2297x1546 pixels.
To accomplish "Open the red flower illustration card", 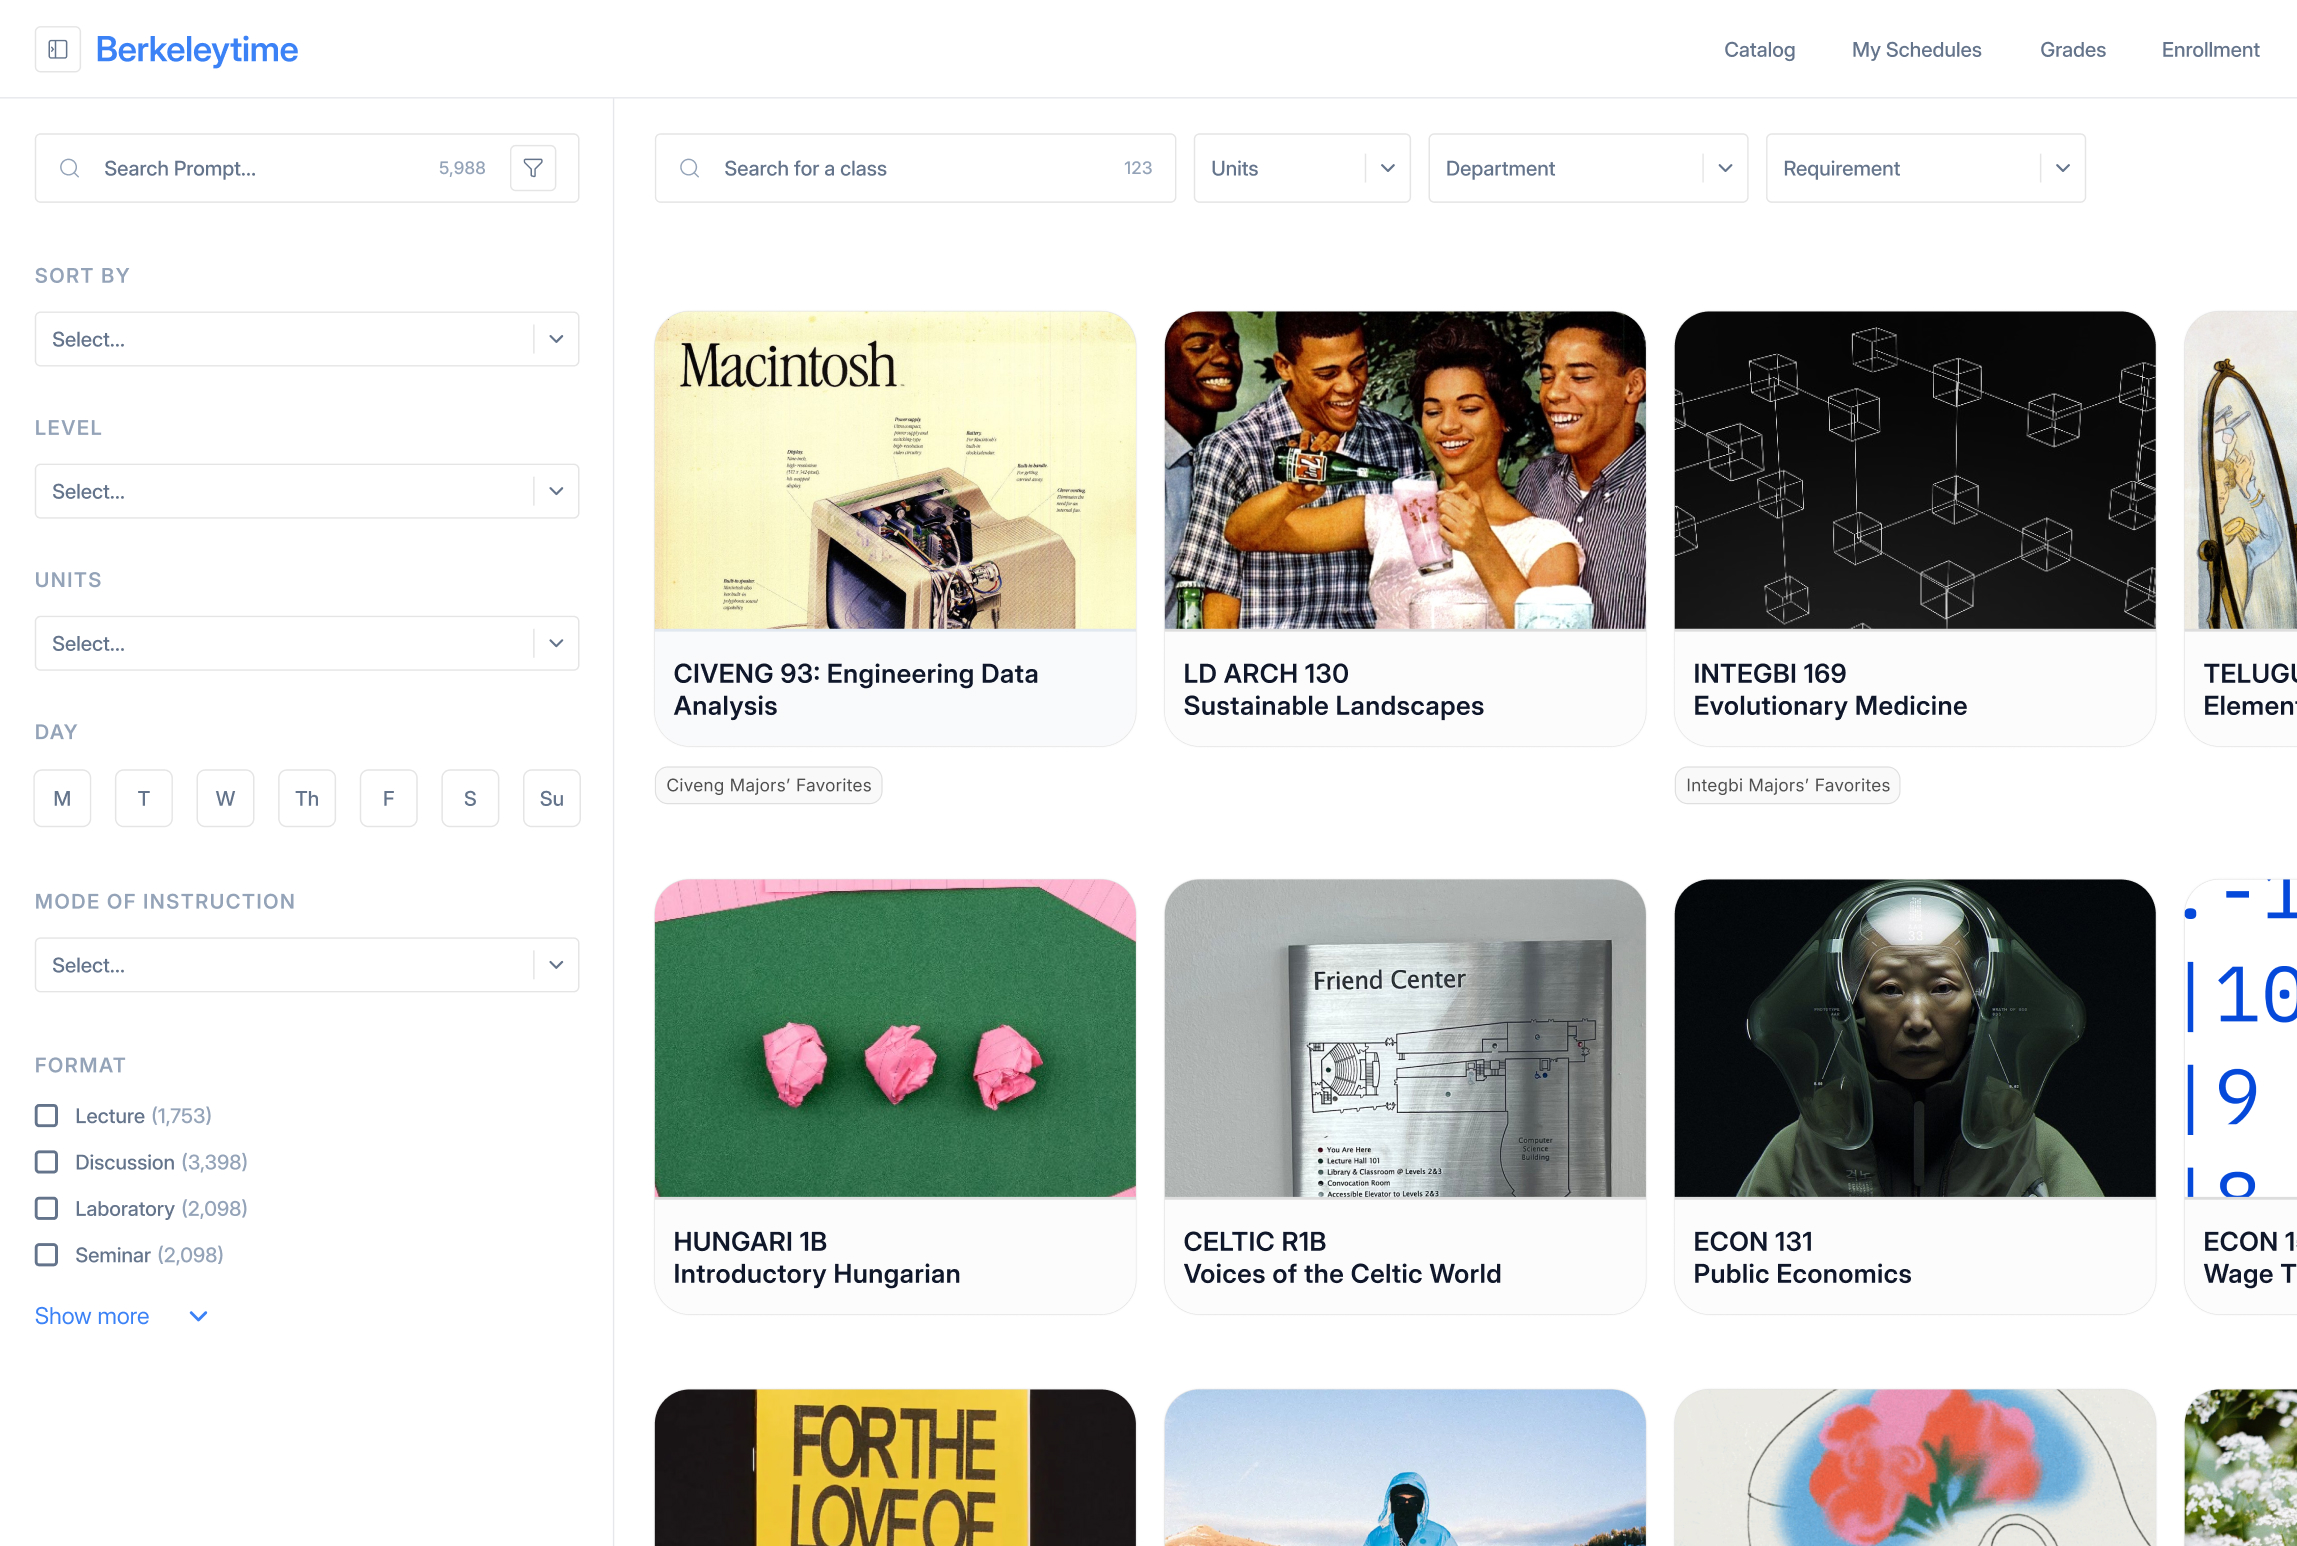I will (x=1915, y=1467).
